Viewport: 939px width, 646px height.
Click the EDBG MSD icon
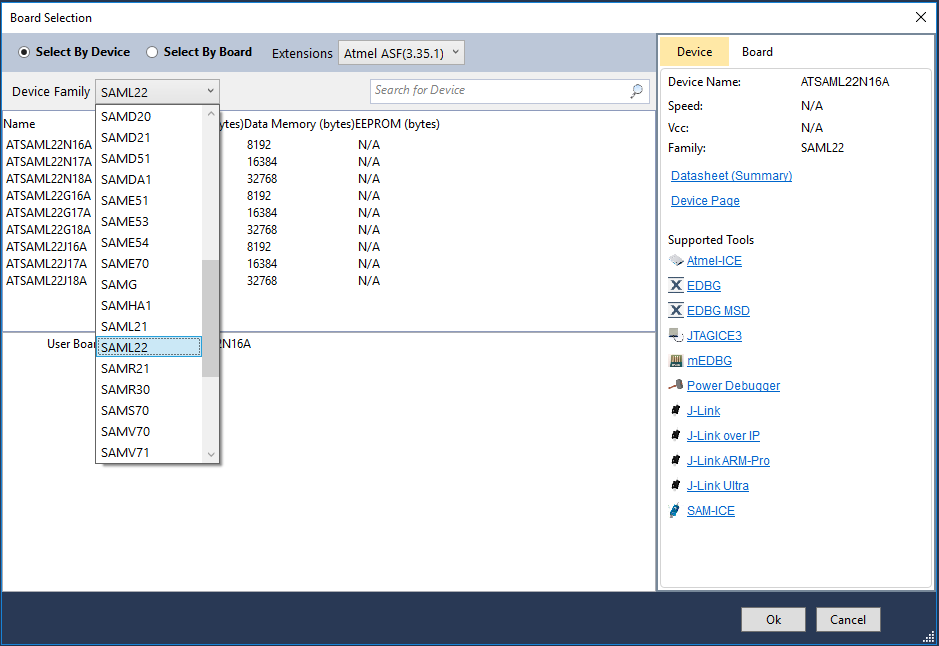click(676, 311)
